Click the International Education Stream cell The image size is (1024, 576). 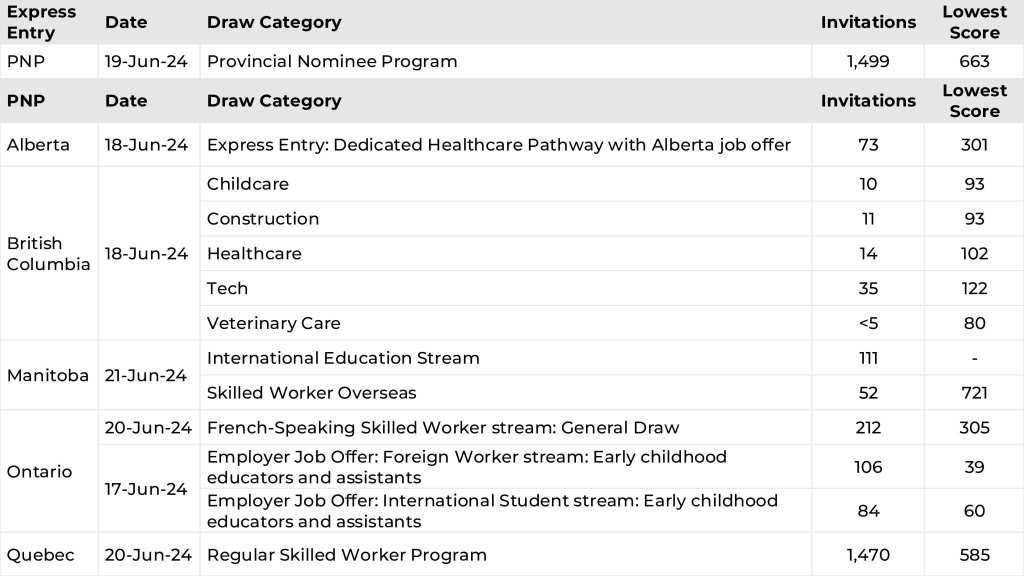click(343, 358)
